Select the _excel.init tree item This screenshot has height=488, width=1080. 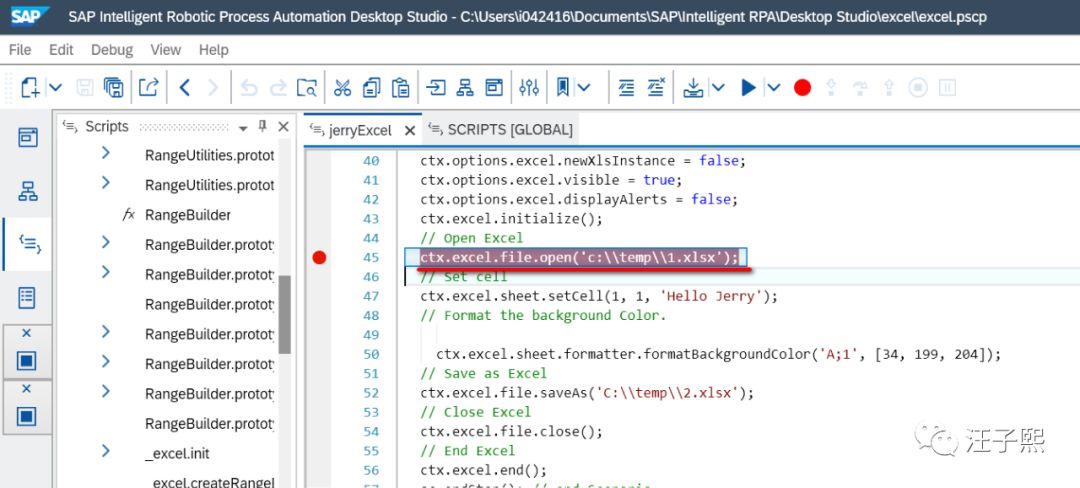(x=177, y=454)
